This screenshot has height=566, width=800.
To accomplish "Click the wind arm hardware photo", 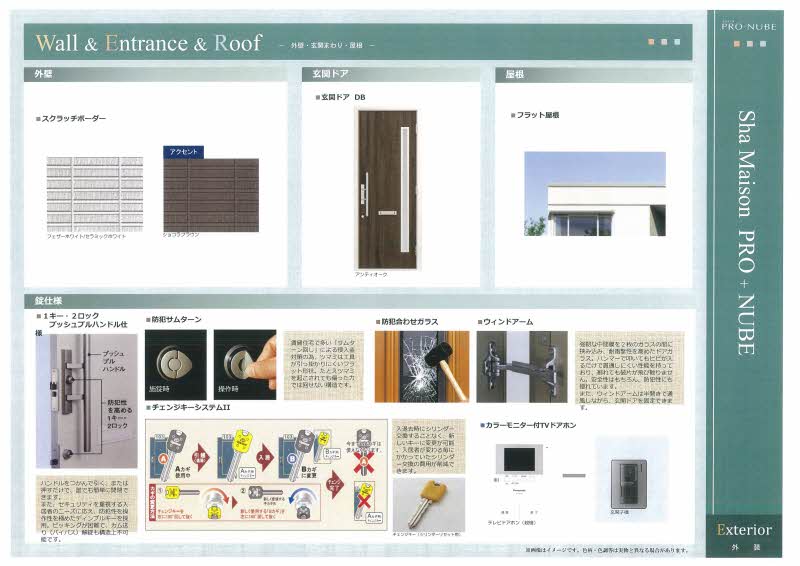I will coord(520,366).
